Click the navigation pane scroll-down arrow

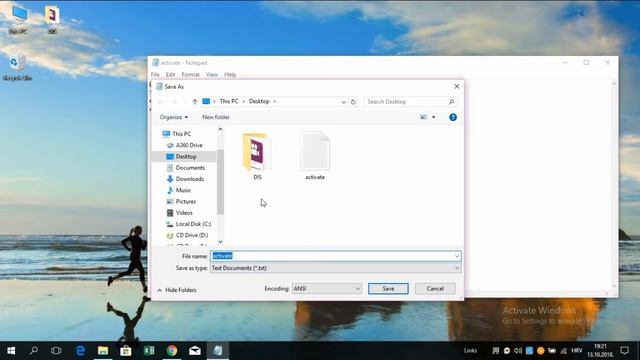(220, 242)
